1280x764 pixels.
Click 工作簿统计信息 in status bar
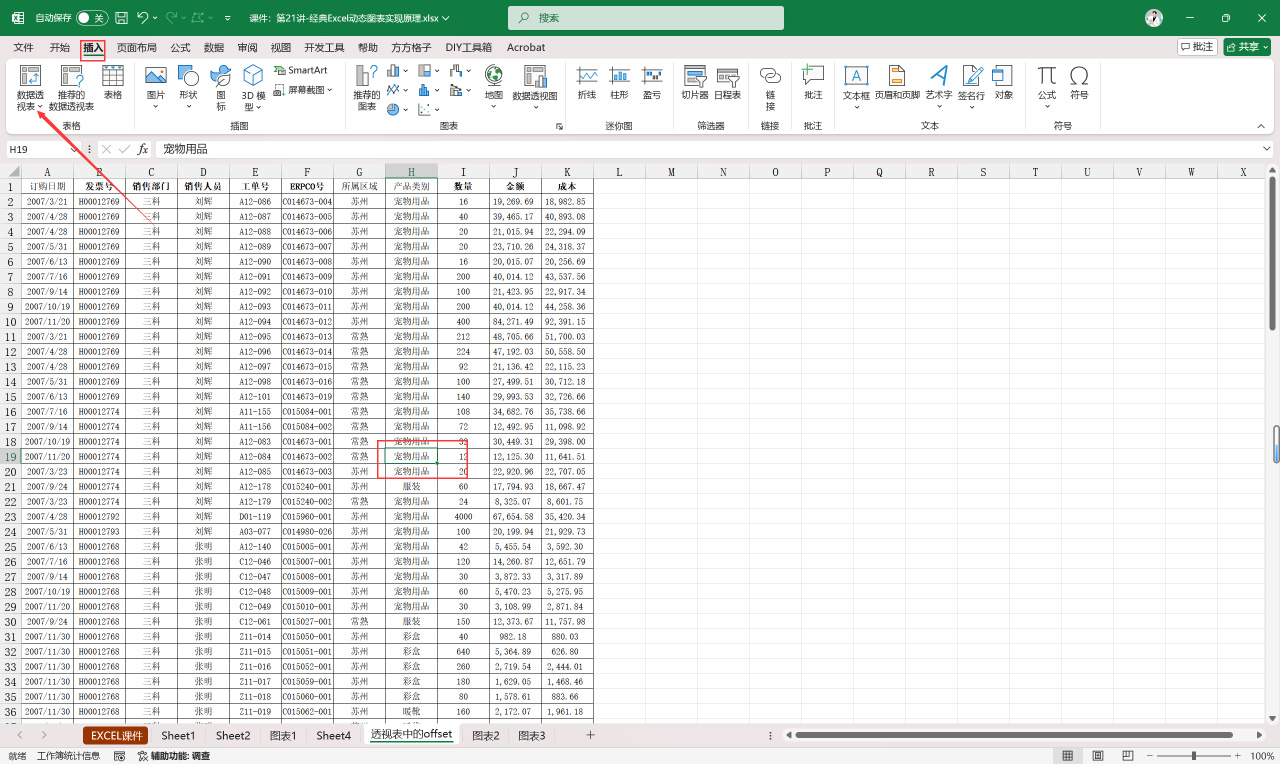coord(68,756)
